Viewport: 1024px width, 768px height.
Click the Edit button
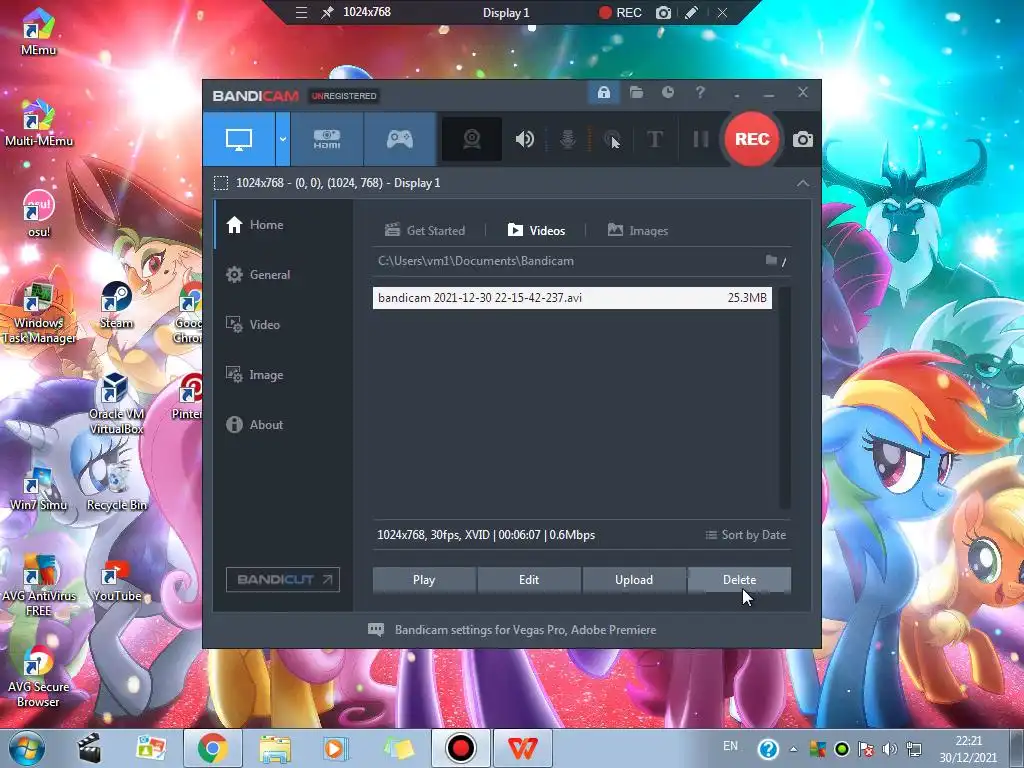point(529,580)
